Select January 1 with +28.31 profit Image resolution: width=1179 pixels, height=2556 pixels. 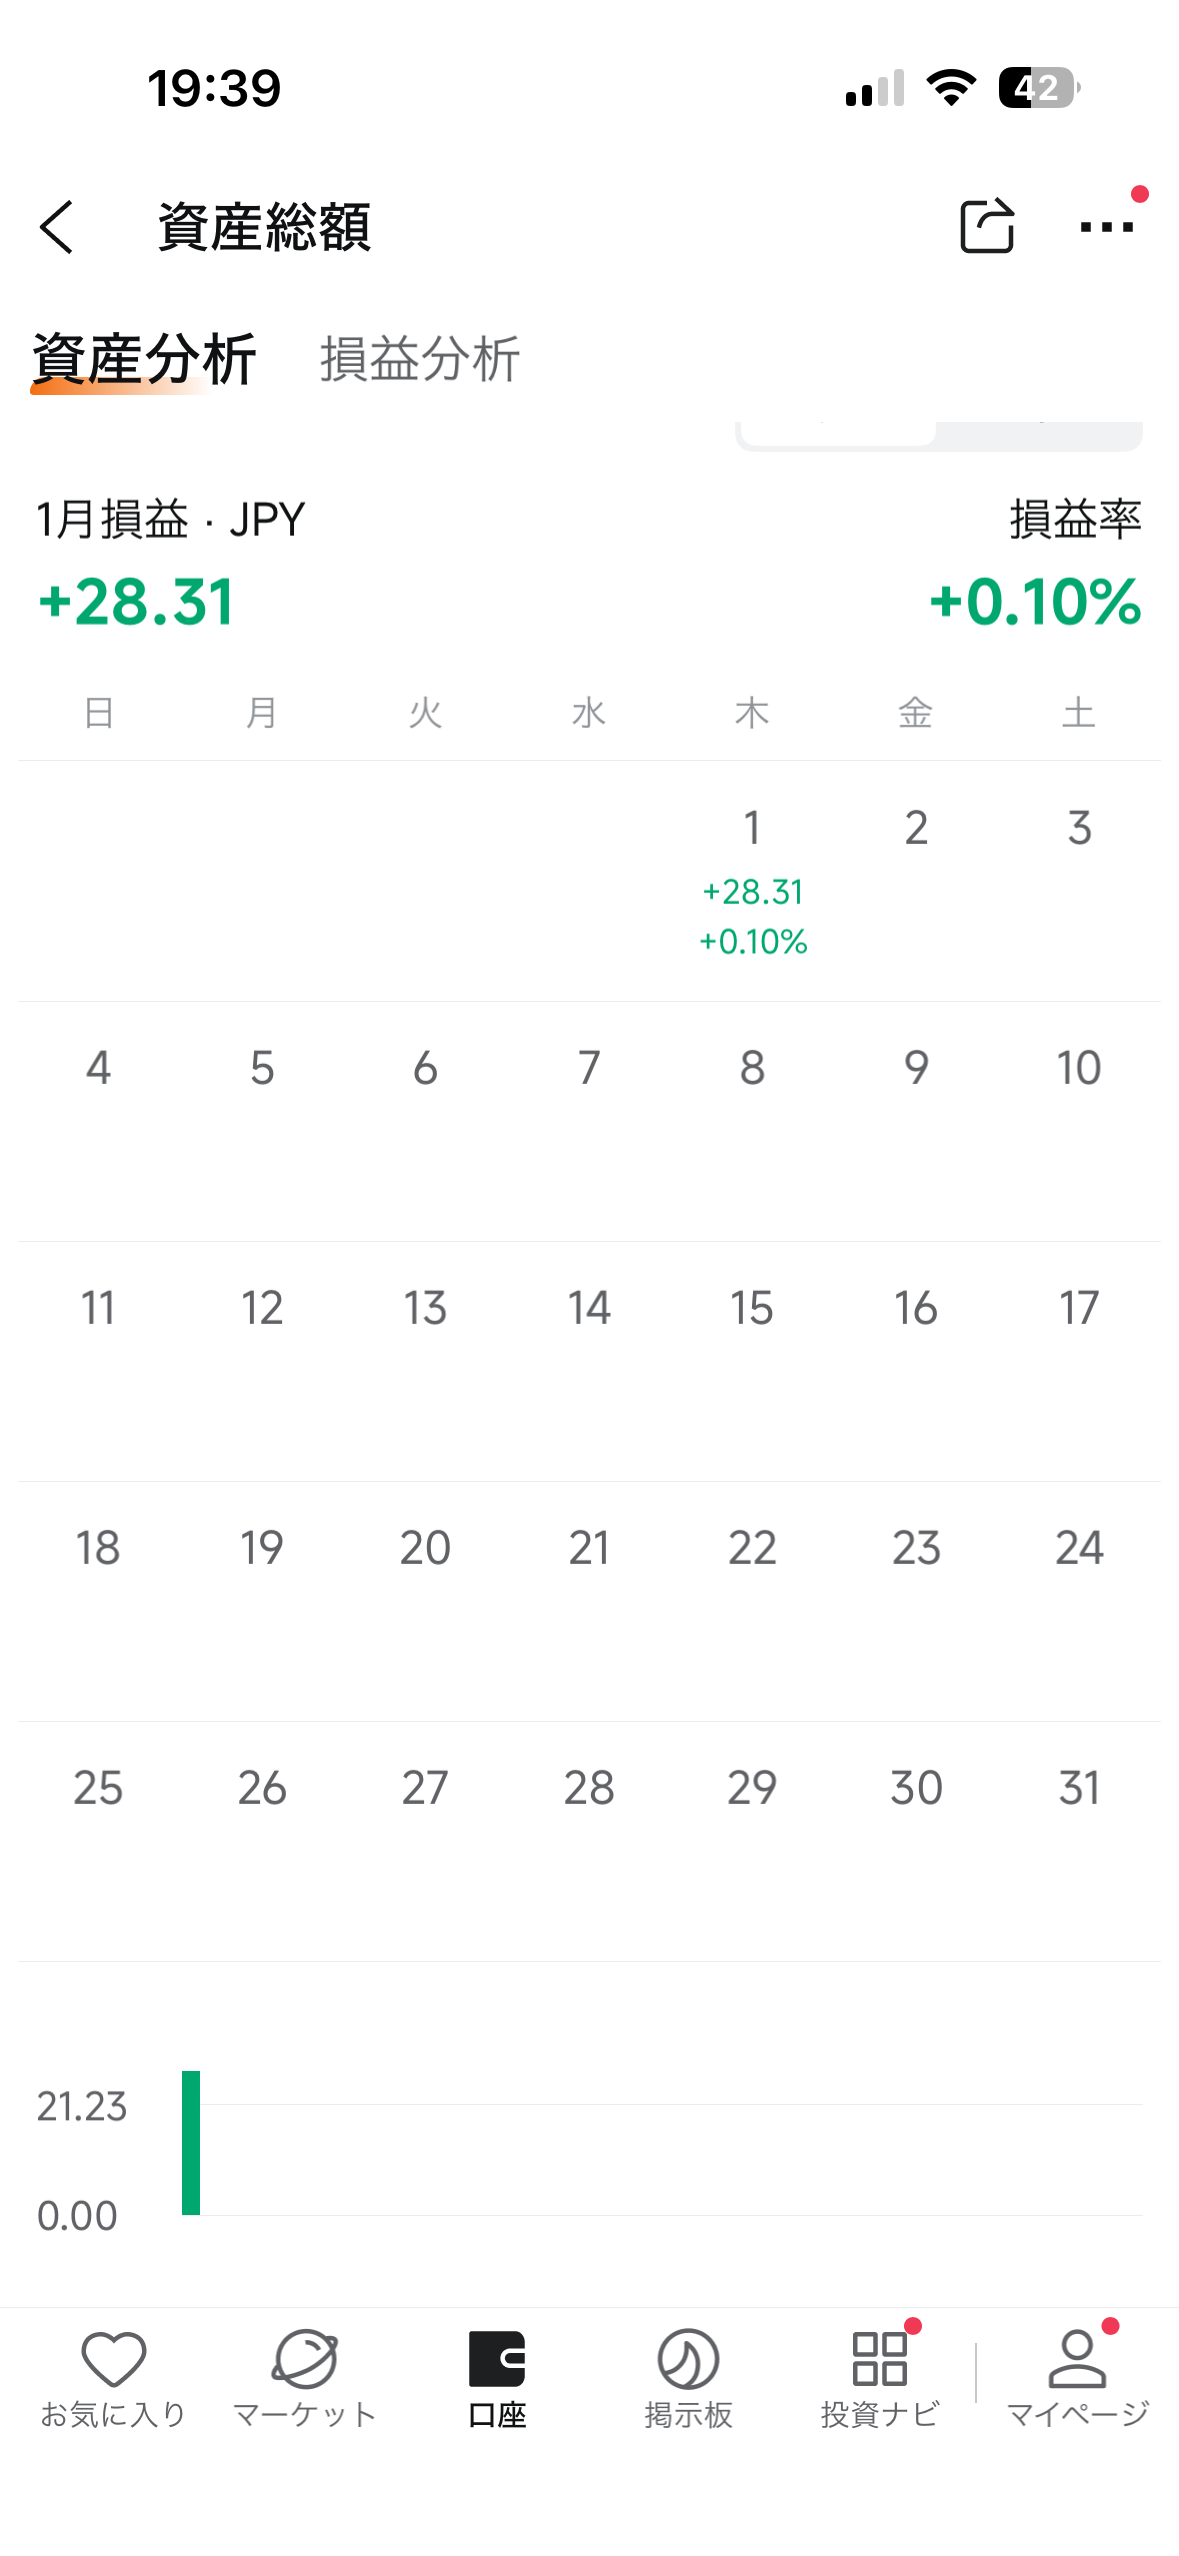click(x=752, y=880)
